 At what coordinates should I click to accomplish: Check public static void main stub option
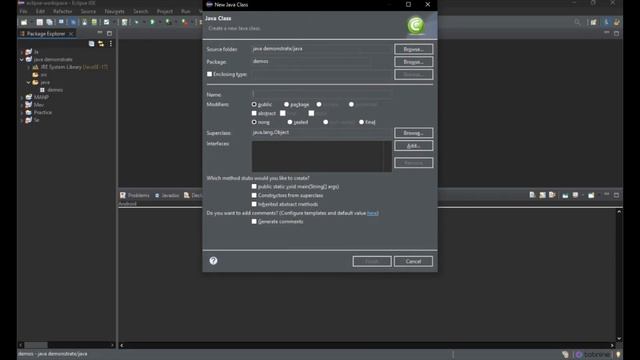tap(254, 186)
